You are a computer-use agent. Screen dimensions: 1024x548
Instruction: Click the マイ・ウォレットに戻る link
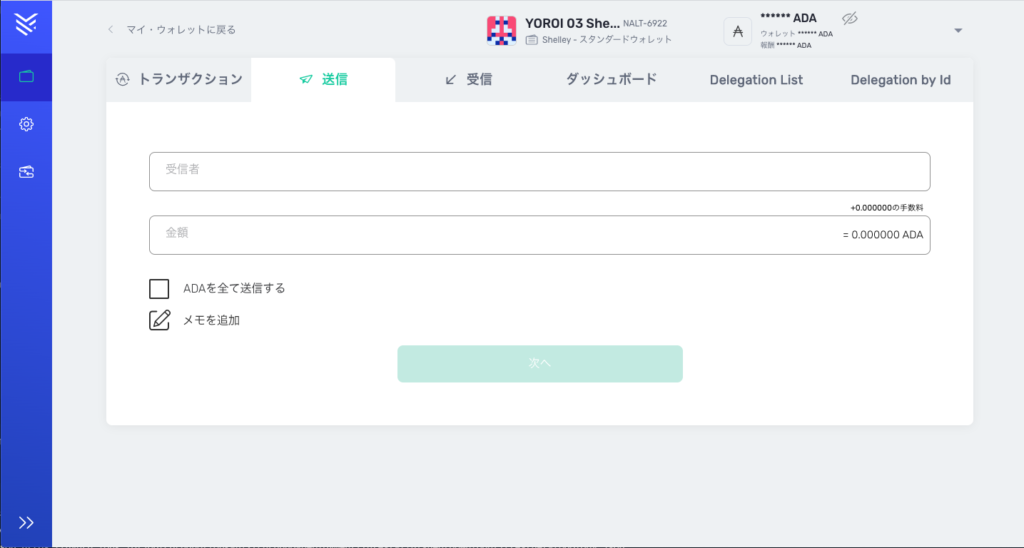(x=181, y=30)
